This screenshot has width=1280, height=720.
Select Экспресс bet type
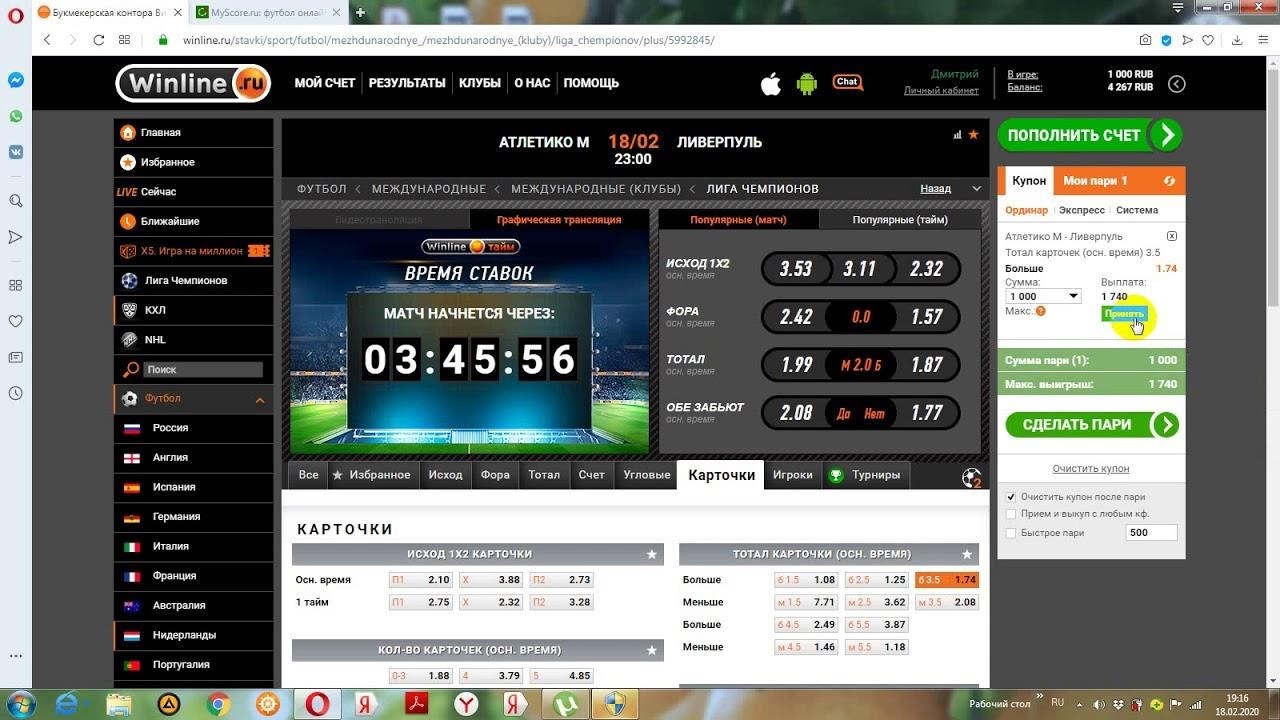(x=1082, y=210)
